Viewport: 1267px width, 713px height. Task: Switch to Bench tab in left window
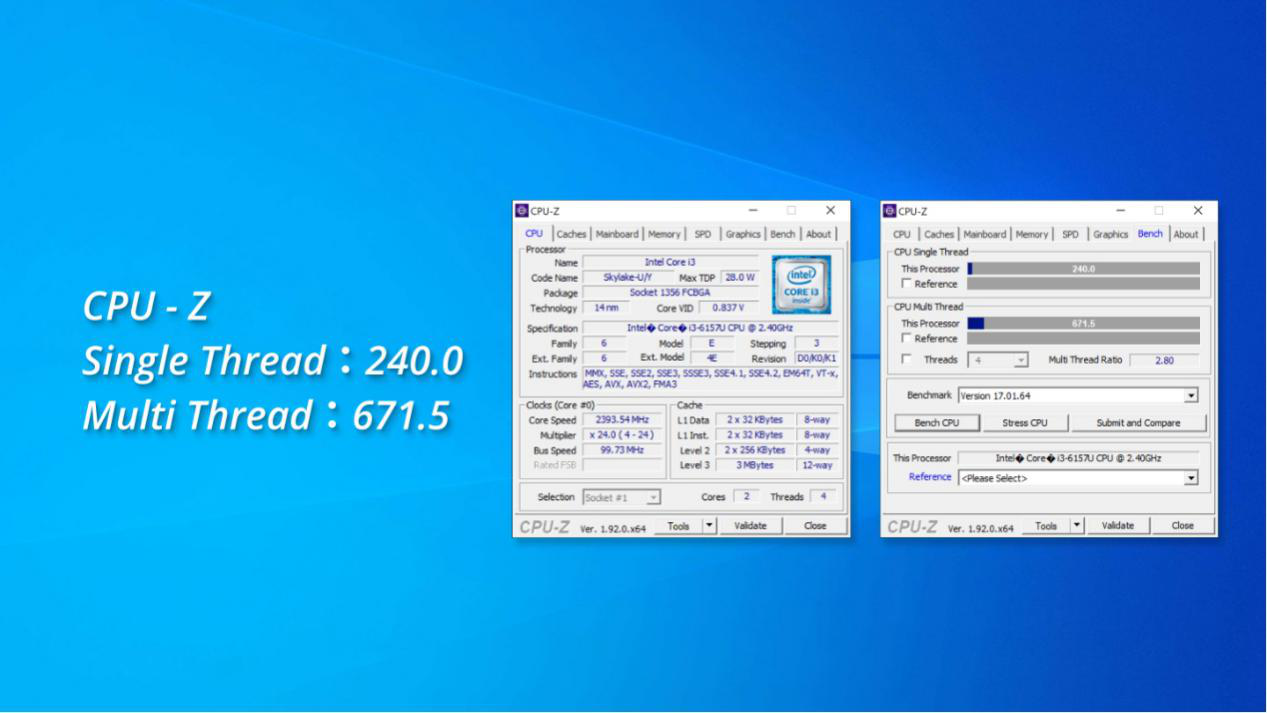tap(783, 234)
